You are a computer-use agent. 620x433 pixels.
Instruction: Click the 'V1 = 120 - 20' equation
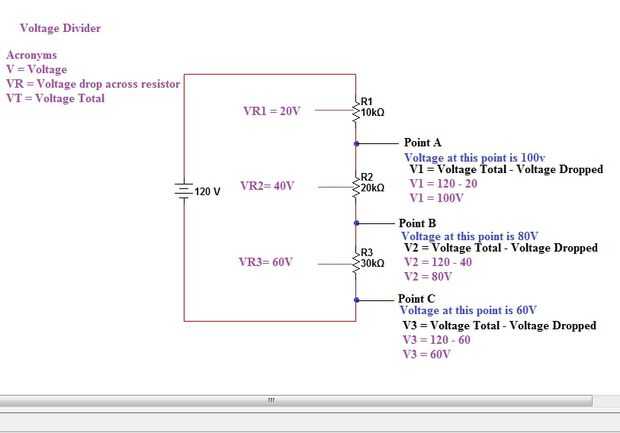tap(444, 183)
